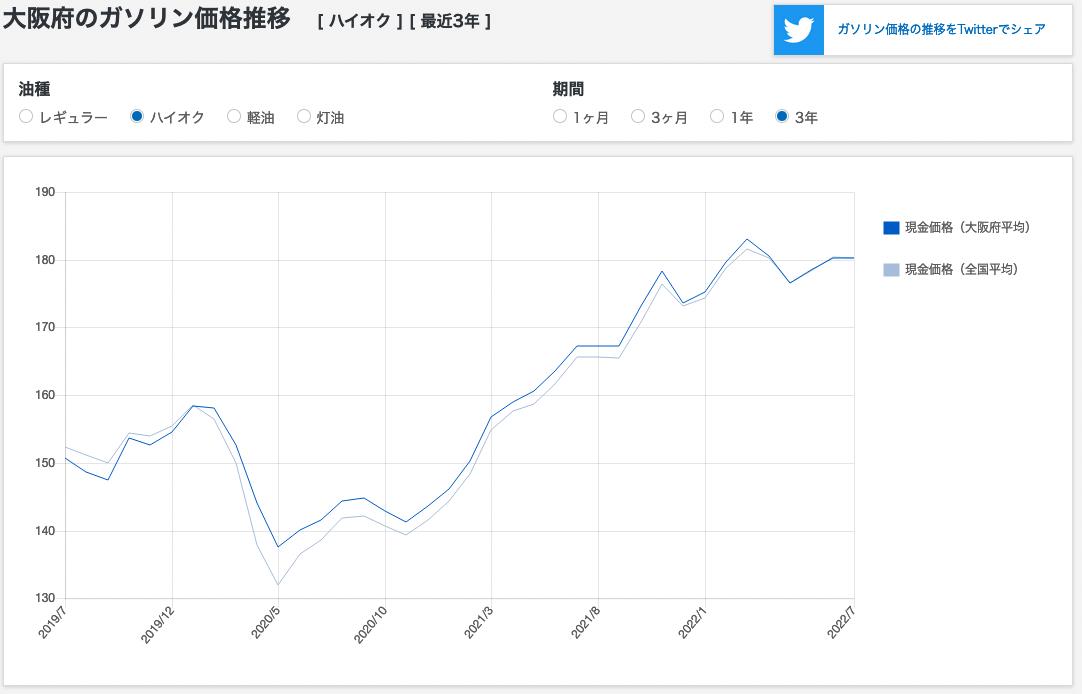The width and height of the screenshot is (1082, 694).
Task: Click the chart low point near 2020/5
Action: pos(278,547)
